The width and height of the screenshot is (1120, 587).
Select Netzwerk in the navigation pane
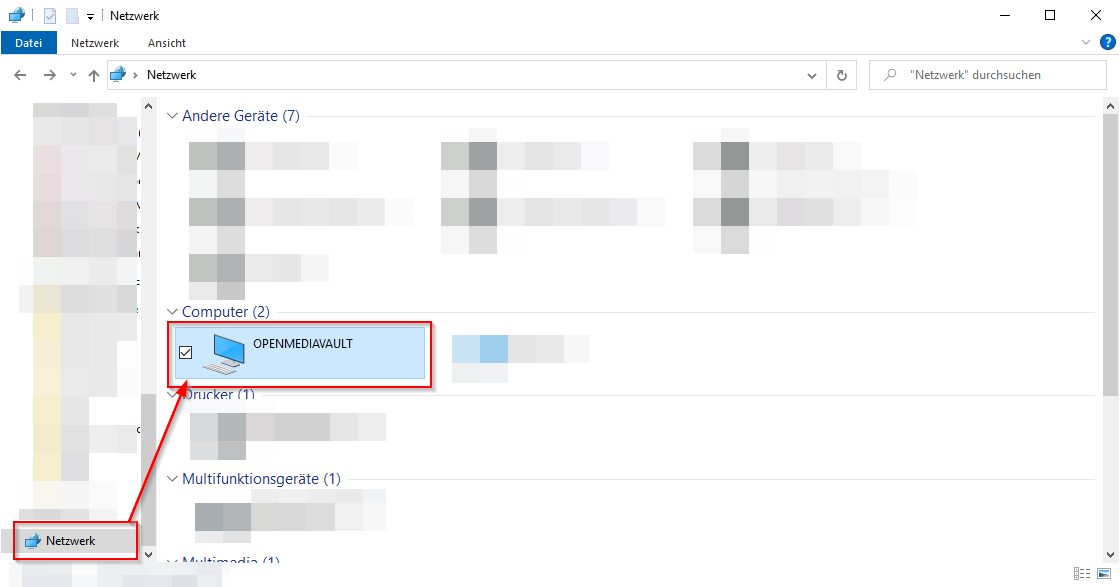70,541
